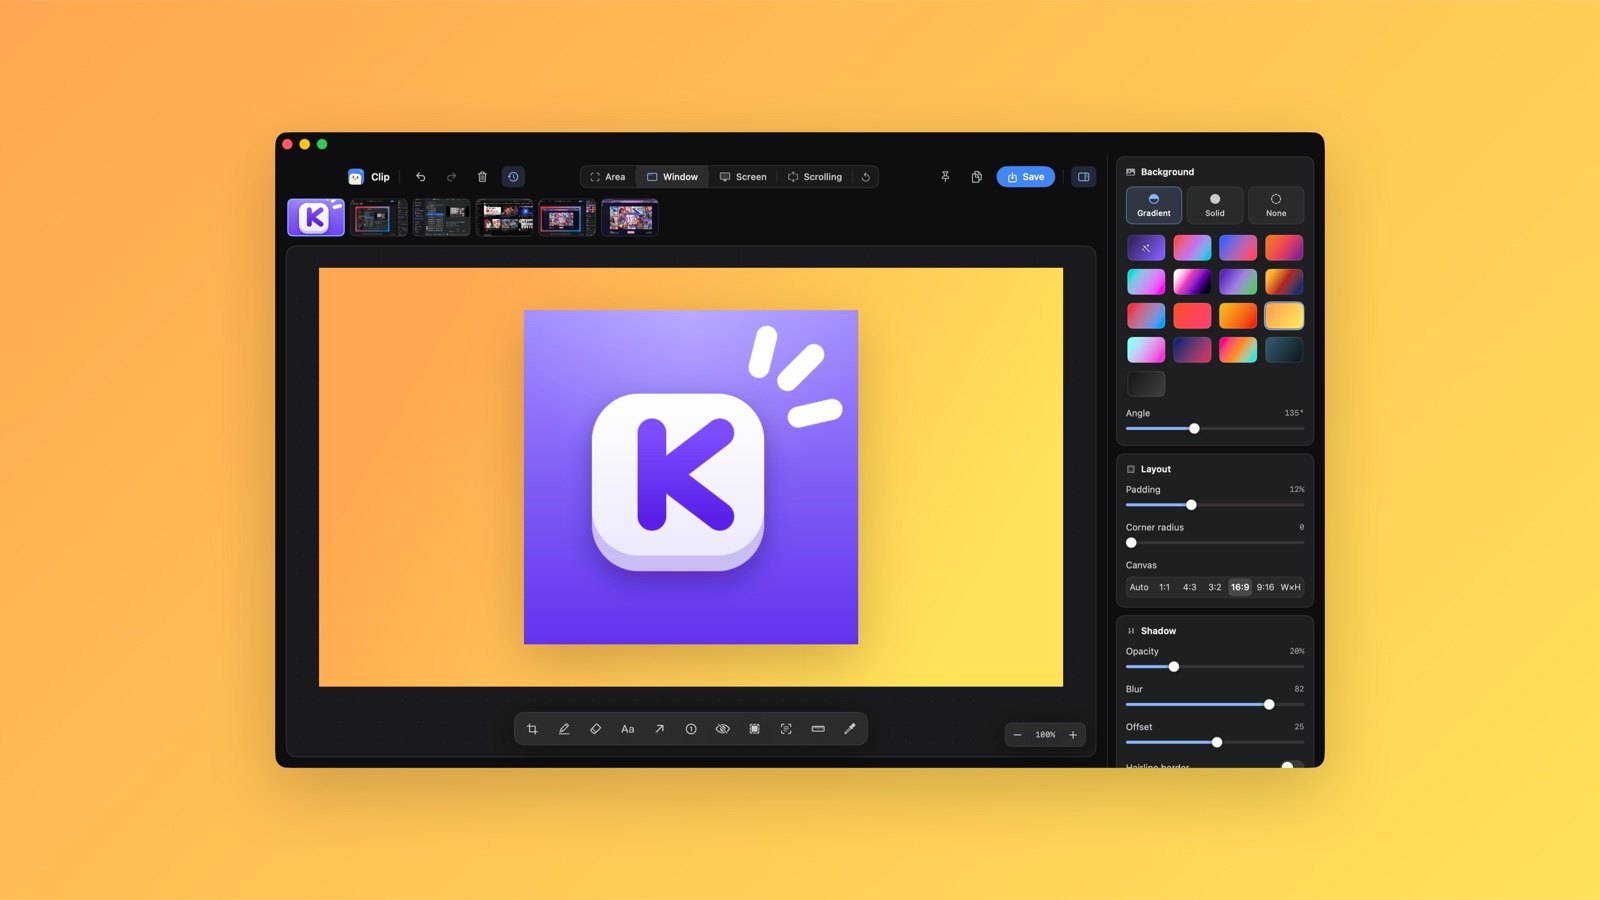Click the Background section header icon
Image resolution: width=1600 pixels, height=900 pixels.
[1131, 172]
